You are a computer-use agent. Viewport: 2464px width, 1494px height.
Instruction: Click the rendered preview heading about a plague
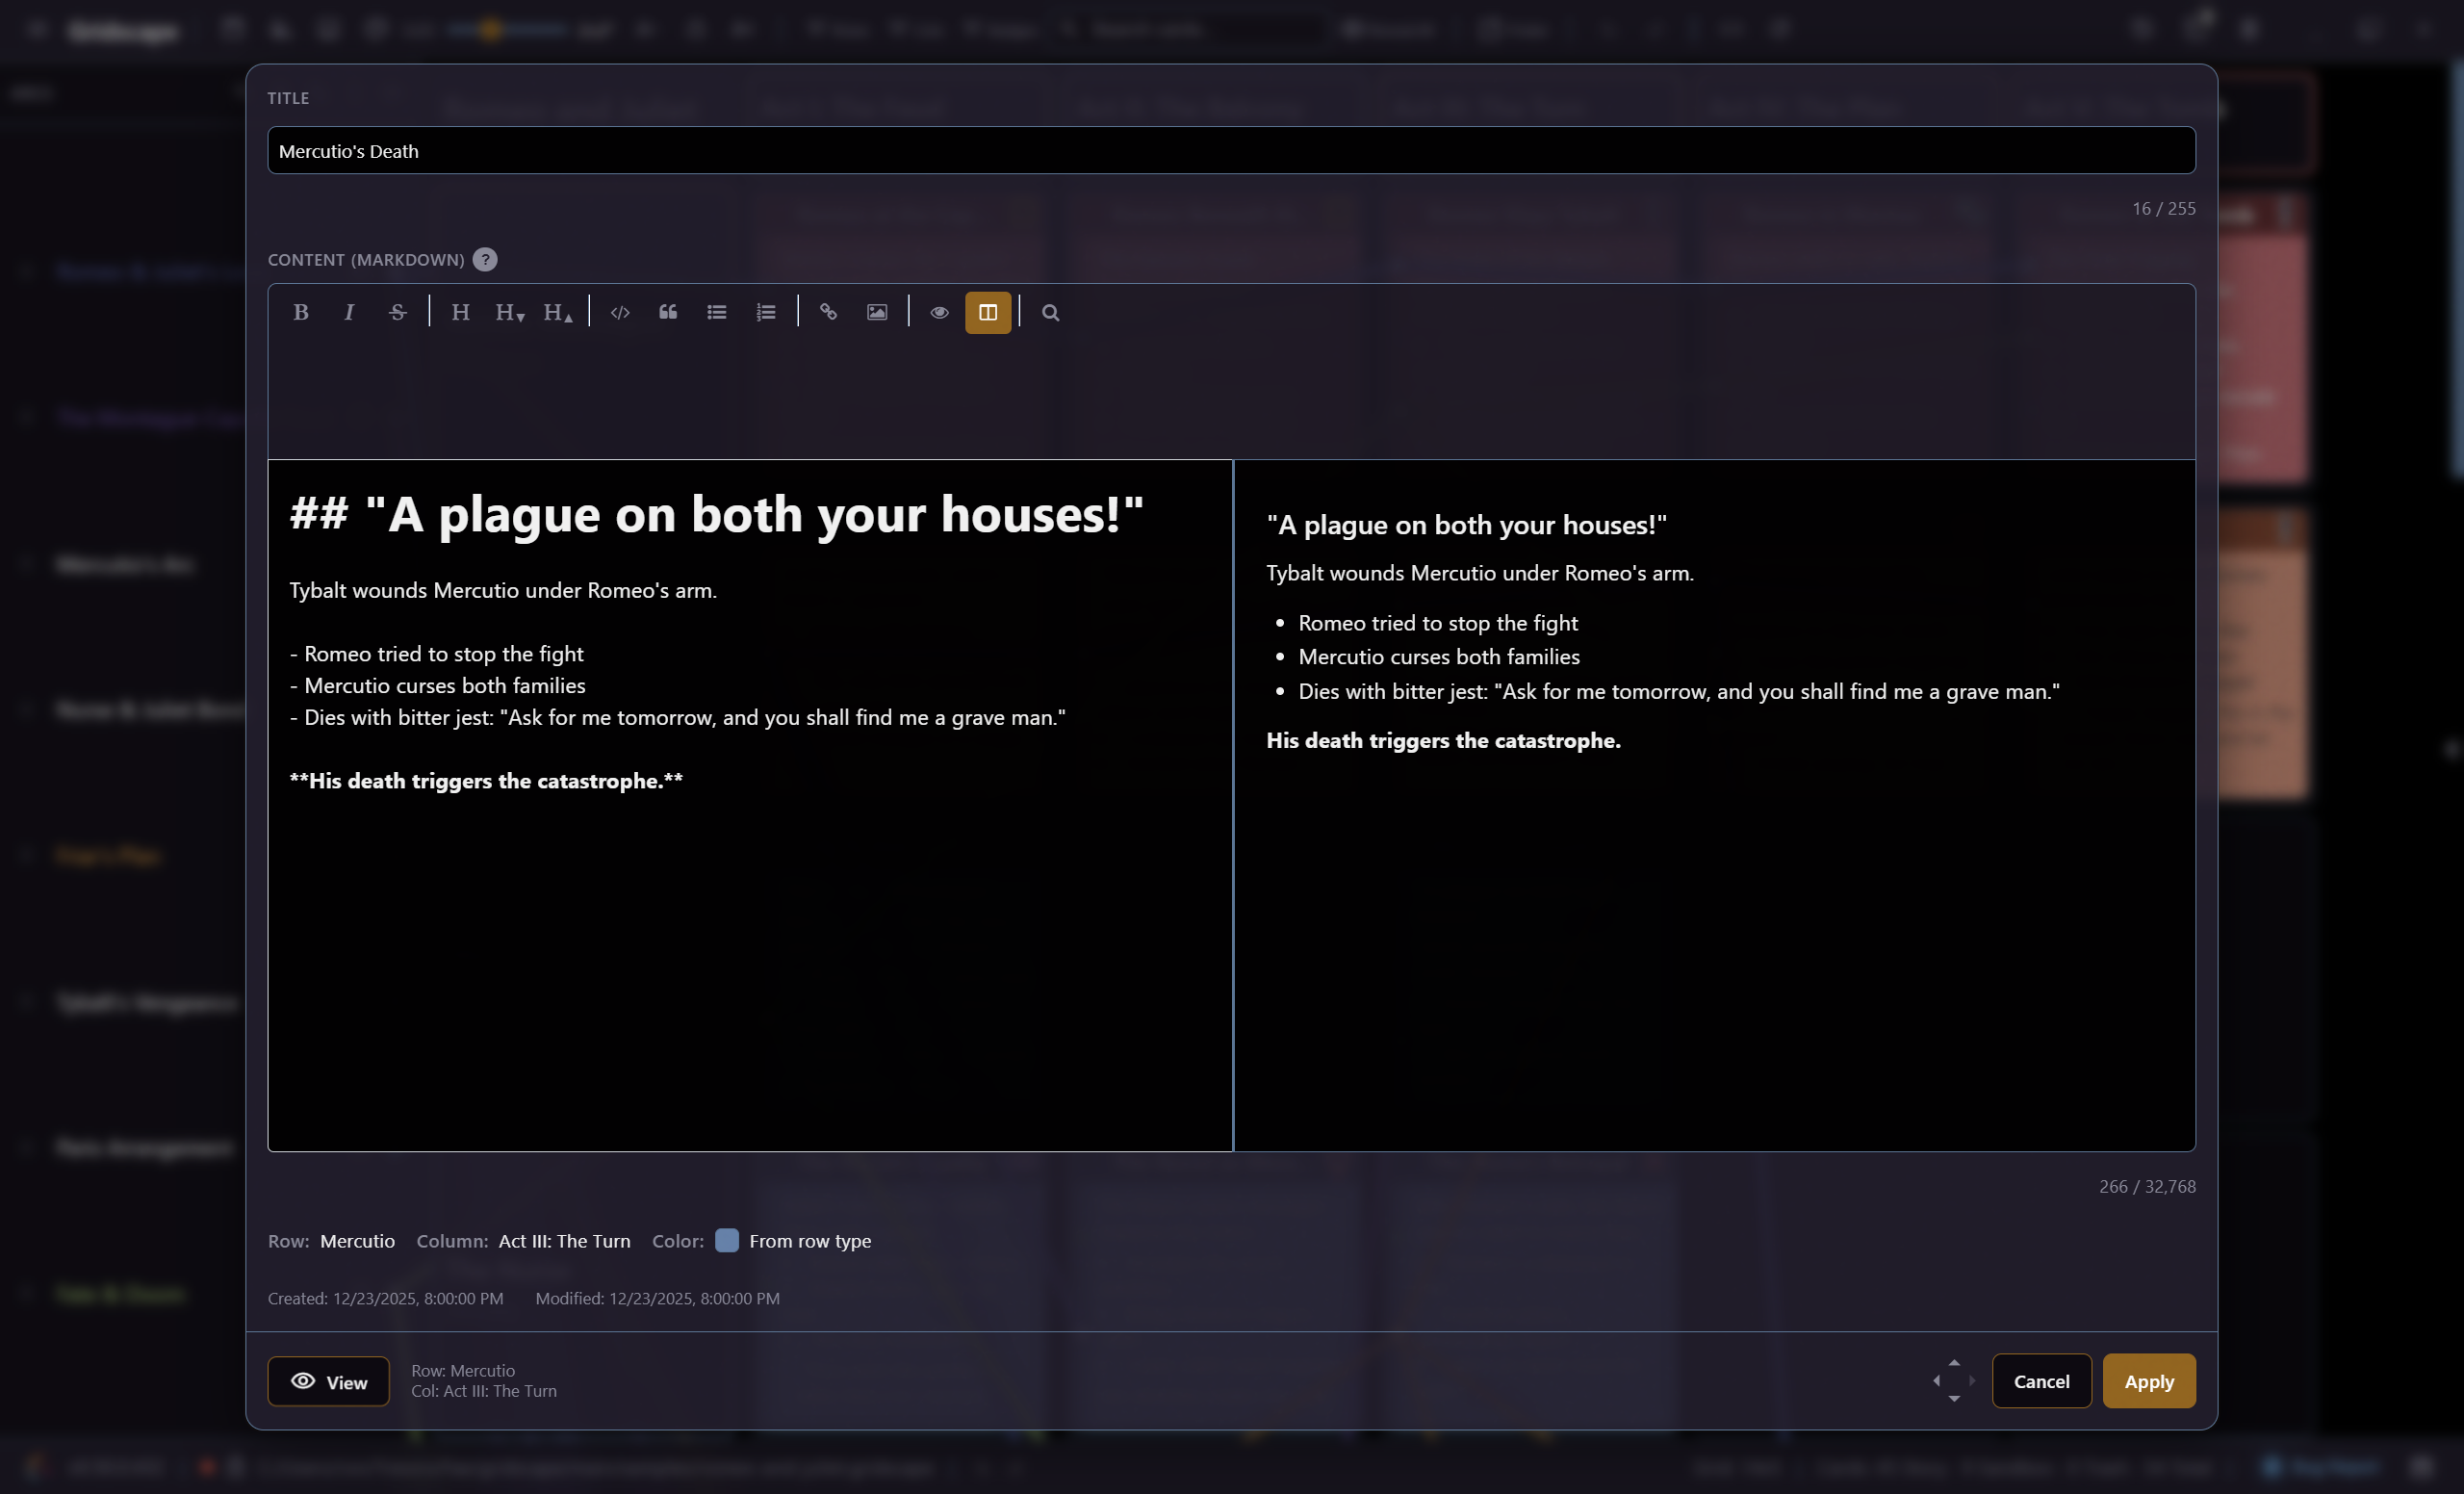(1466, 526)
